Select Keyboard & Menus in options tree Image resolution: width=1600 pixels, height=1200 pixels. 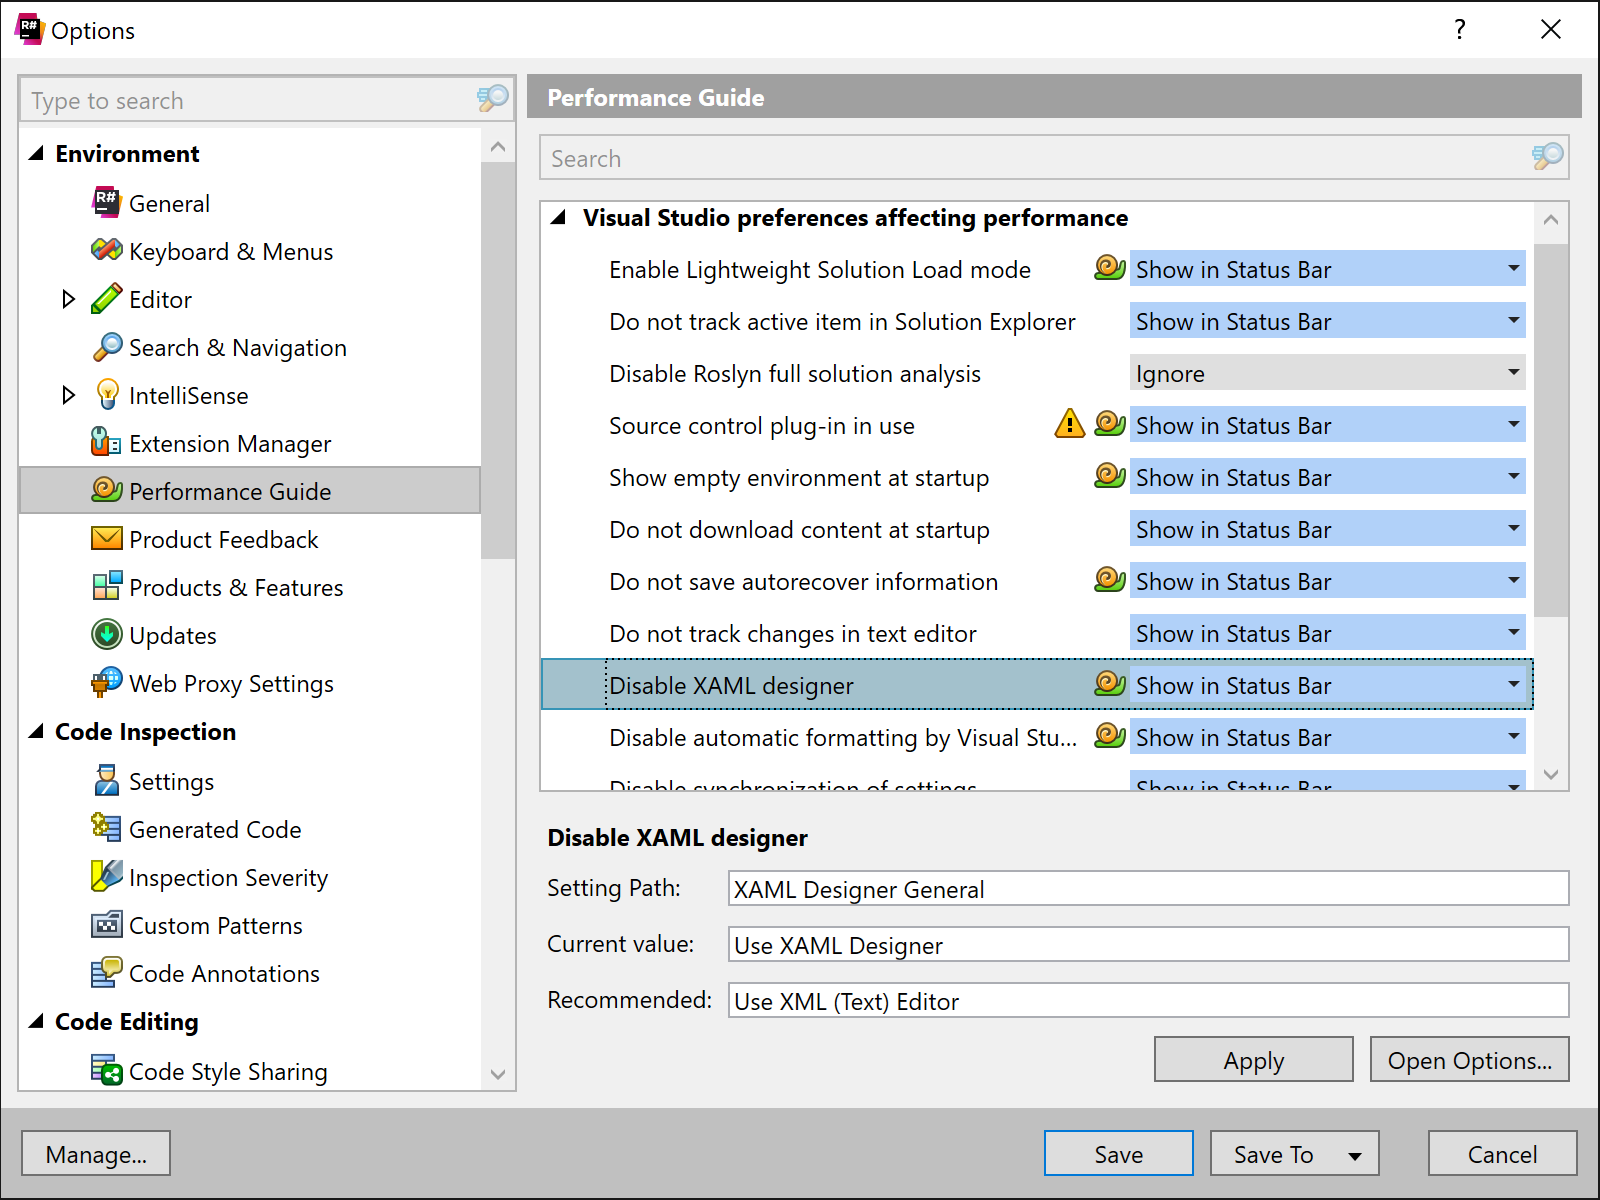click(x=231, y=252)
